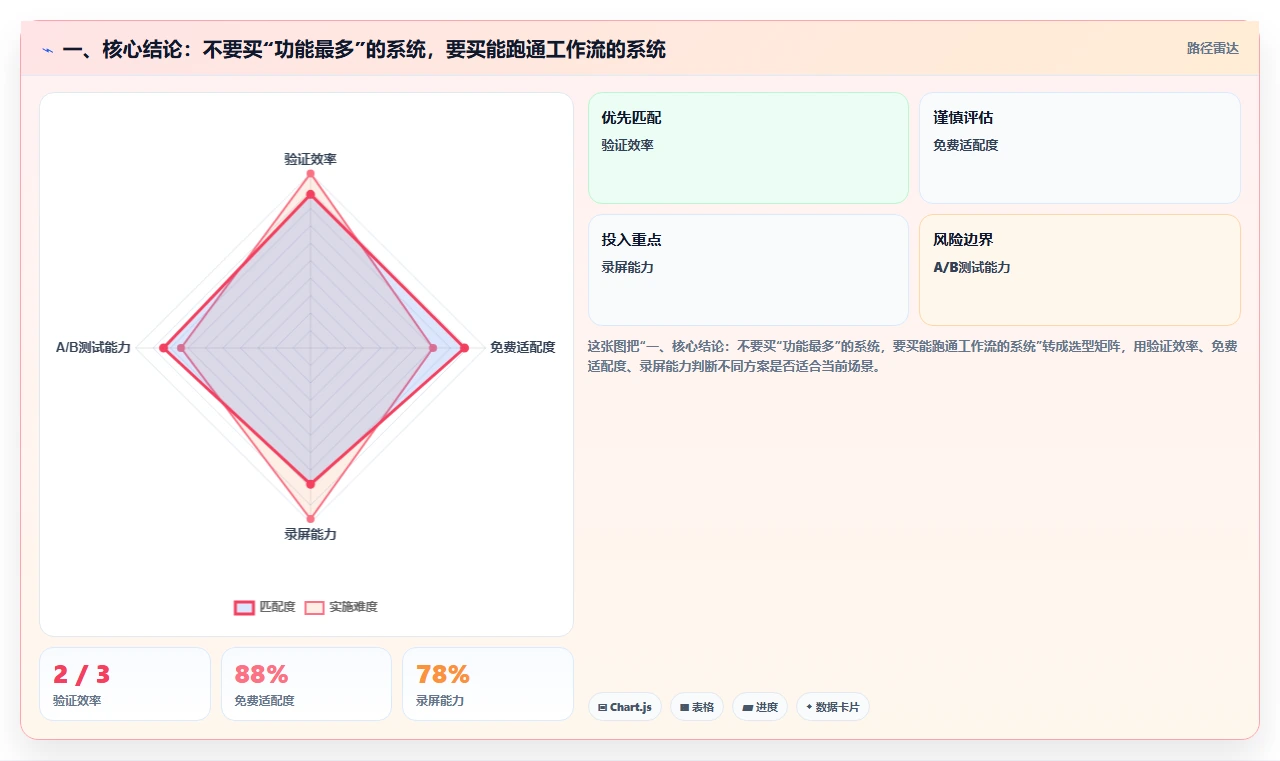Click the main title starting with 一、核心结论

tap(364, 50)
